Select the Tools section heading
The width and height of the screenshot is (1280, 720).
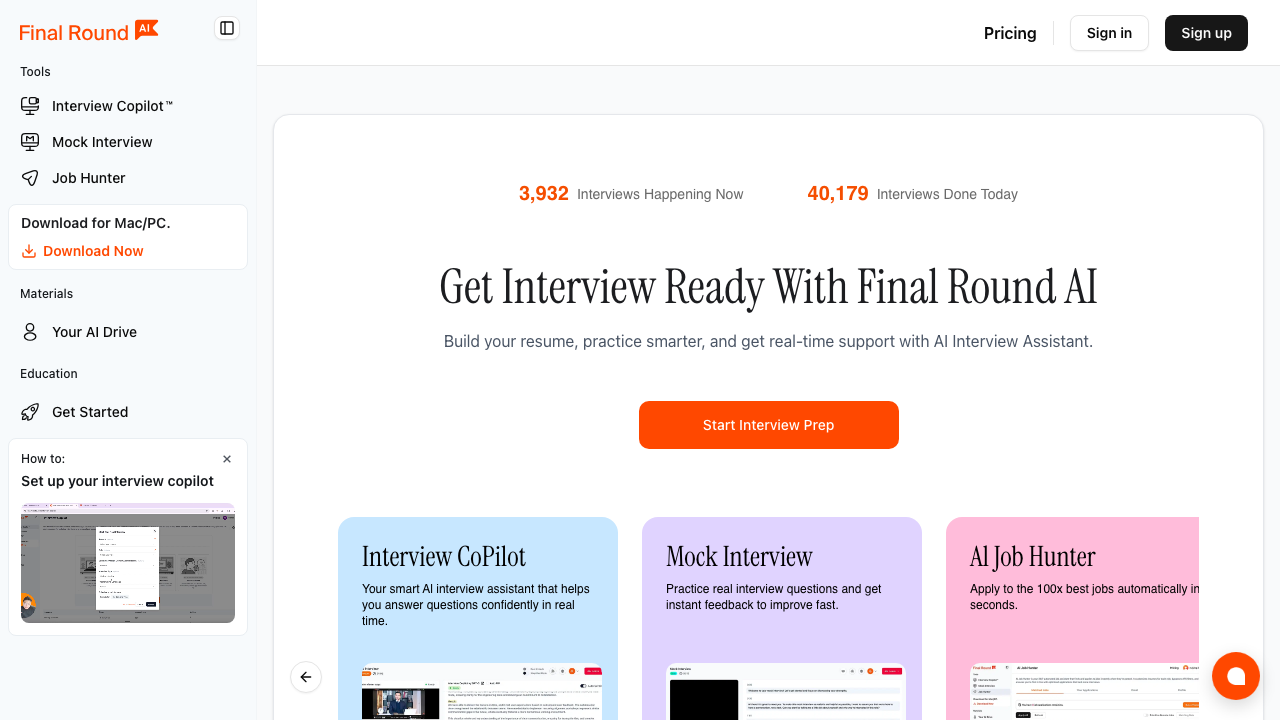(35, 71)
